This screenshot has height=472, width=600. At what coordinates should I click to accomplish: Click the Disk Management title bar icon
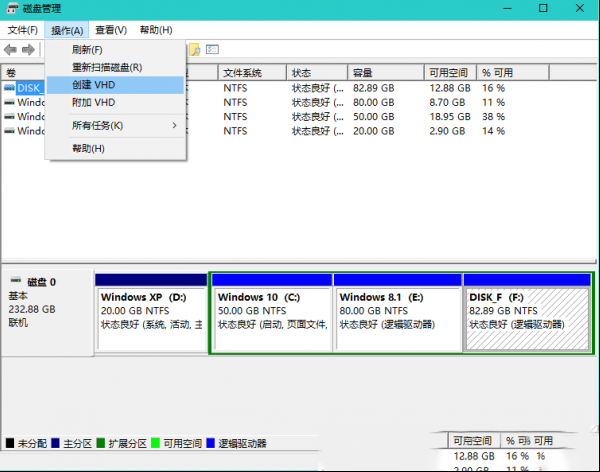point(12,8)
